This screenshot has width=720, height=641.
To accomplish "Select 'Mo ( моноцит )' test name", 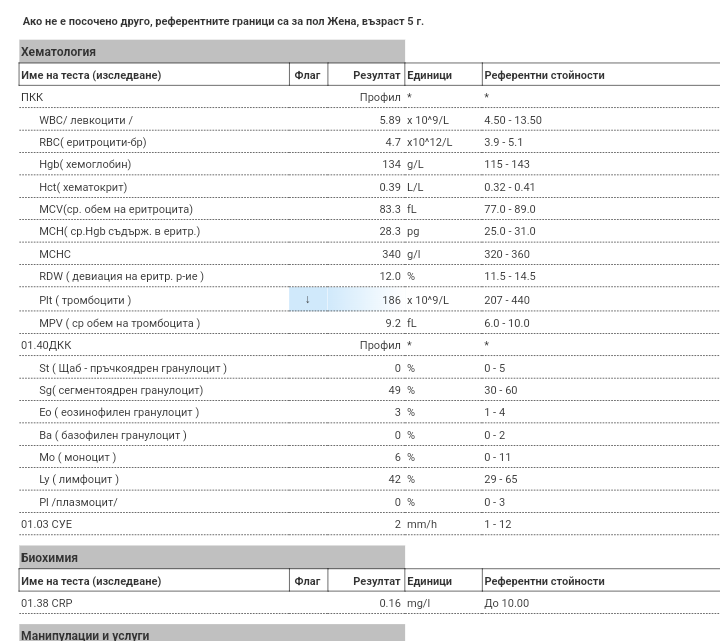I will click(78, 457).
